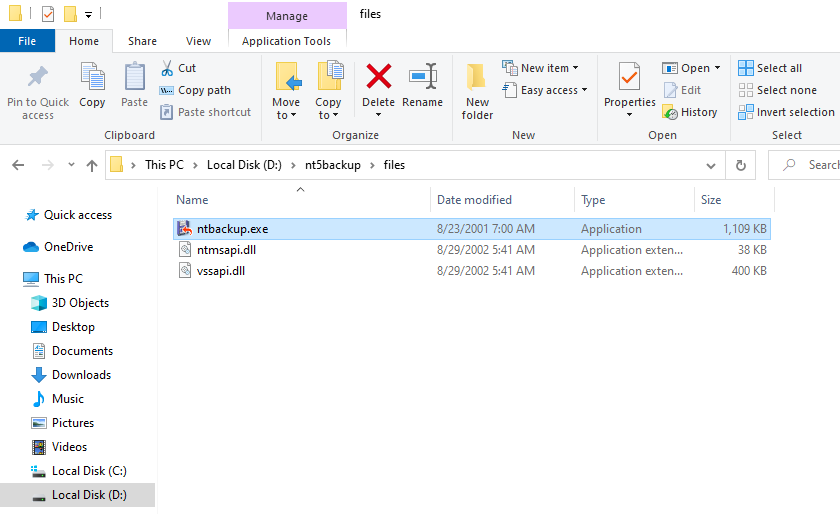The image size is (840, 514).
Task: Click the Properties checkmark icon
Action: (629, 76)
